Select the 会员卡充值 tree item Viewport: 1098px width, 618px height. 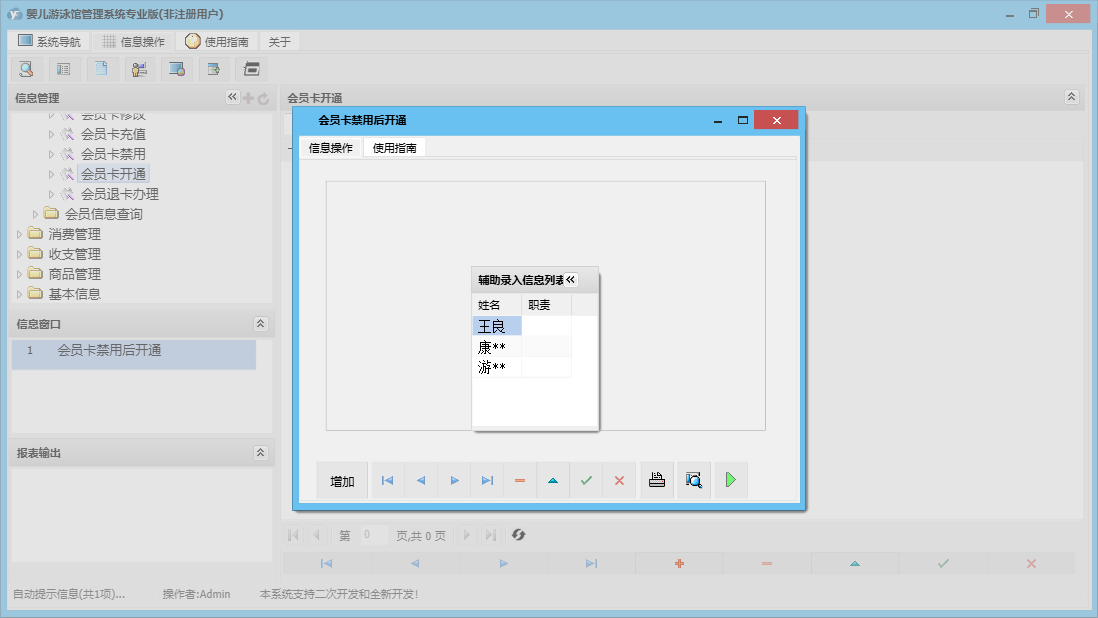coord(113,134)
